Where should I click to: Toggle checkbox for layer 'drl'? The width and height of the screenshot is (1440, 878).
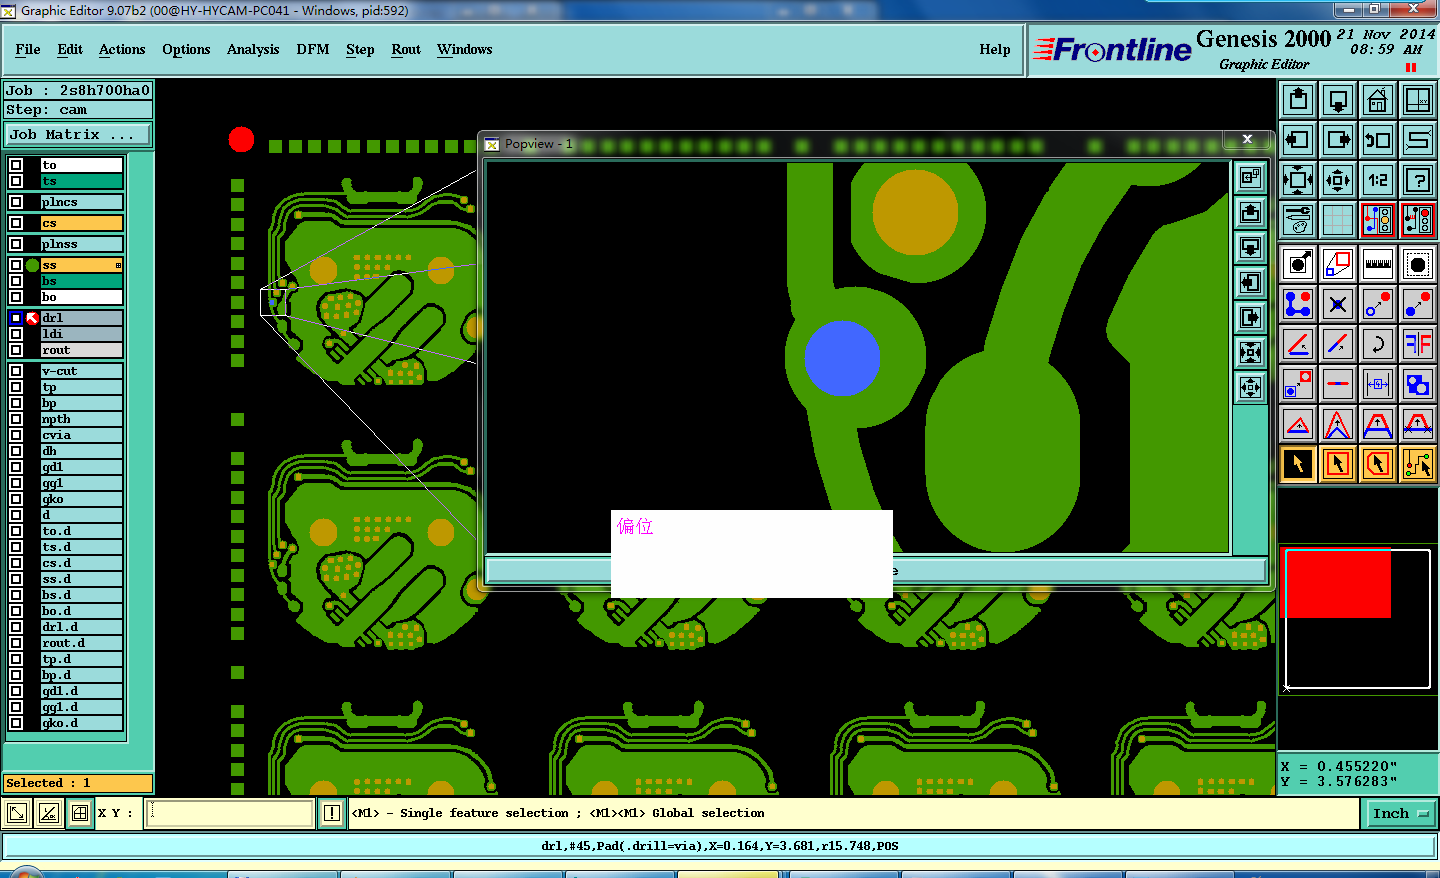(16, 318)
